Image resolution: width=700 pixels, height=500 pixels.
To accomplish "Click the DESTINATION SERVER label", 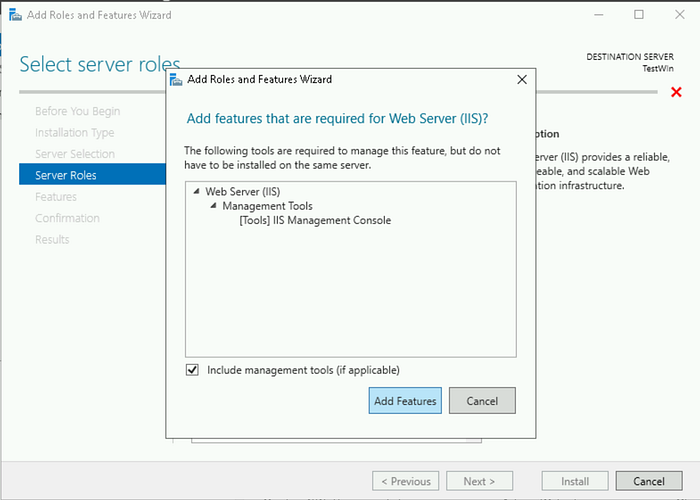I will pyautogui.click(x=630, y=57).
